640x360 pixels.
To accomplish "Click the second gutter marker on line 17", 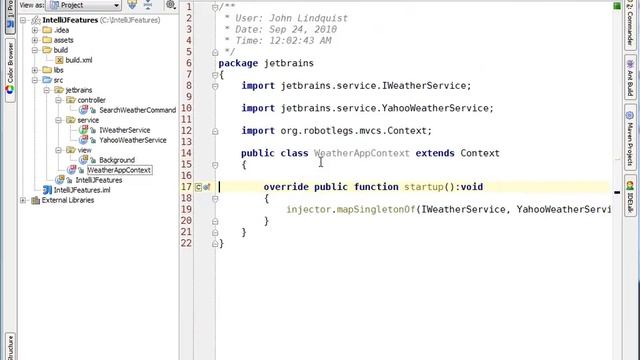I will point(207,187).
